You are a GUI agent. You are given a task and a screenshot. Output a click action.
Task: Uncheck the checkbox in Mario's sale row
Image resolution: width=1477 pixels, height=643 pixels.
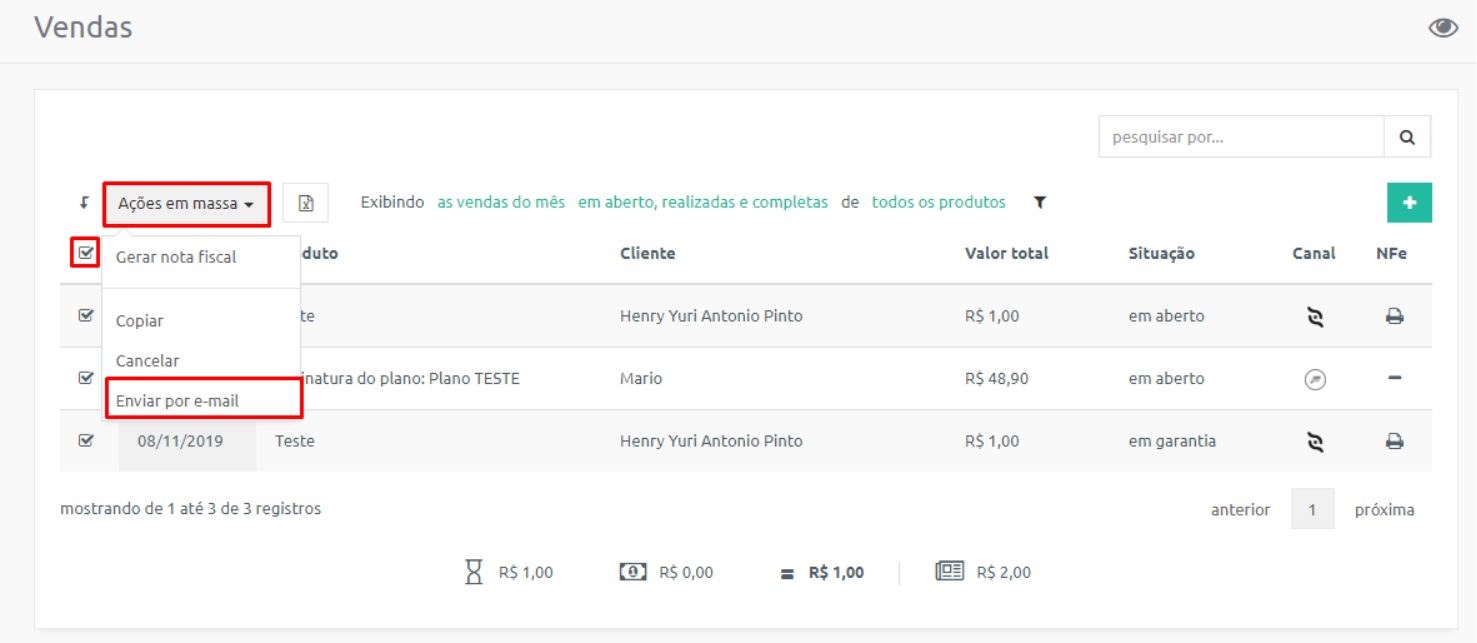(86, 378)
